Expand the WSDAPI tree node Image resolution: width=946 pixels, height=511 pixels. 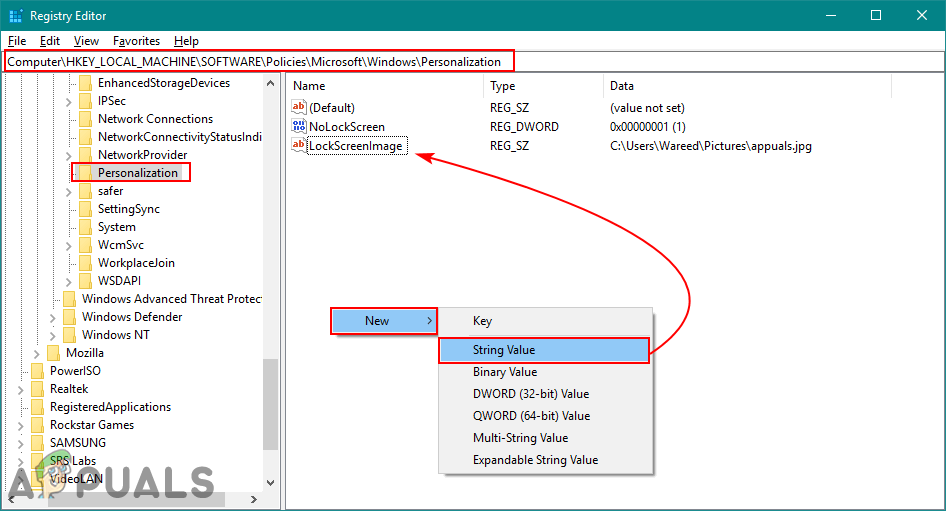[69, 282]
